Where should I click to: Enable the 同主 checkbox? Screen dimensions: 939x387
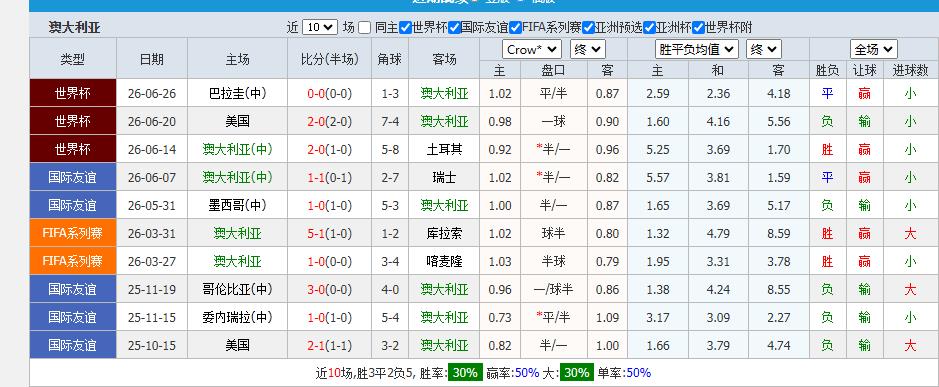point(365,27)
